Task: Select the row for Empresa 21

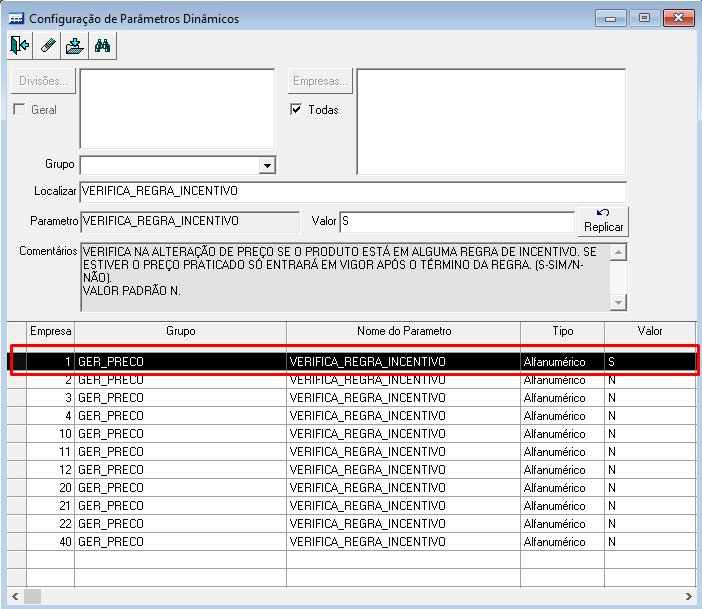Action: [351, 506]
